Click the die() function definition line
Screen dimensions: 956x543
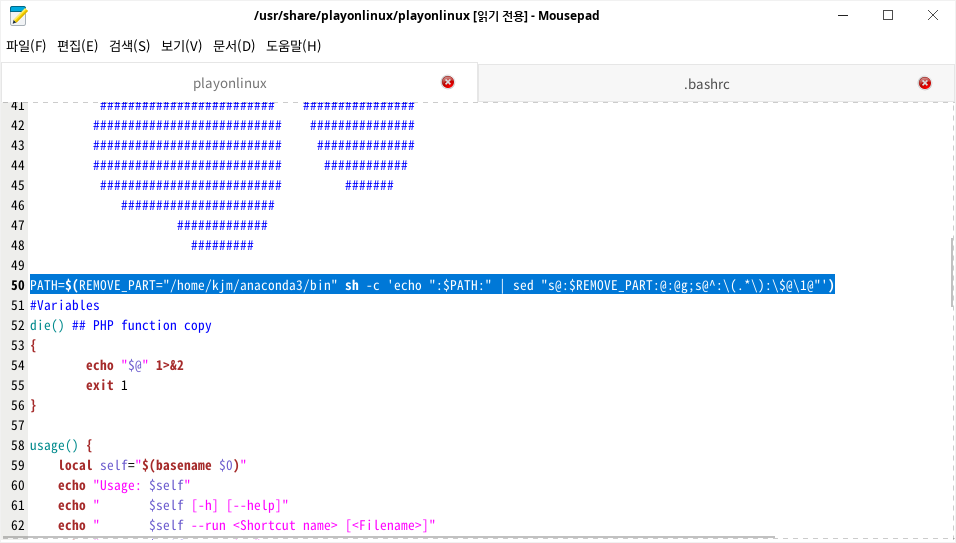point(121,325)
